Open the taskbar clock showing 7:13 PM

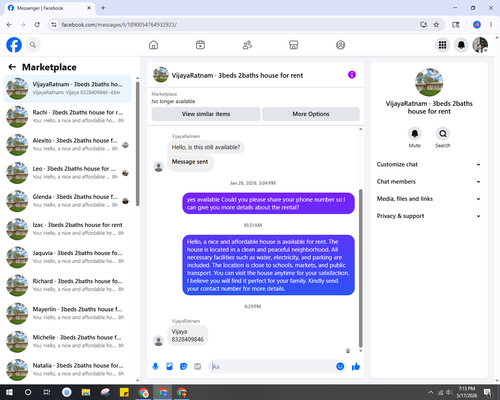point(466,392)
